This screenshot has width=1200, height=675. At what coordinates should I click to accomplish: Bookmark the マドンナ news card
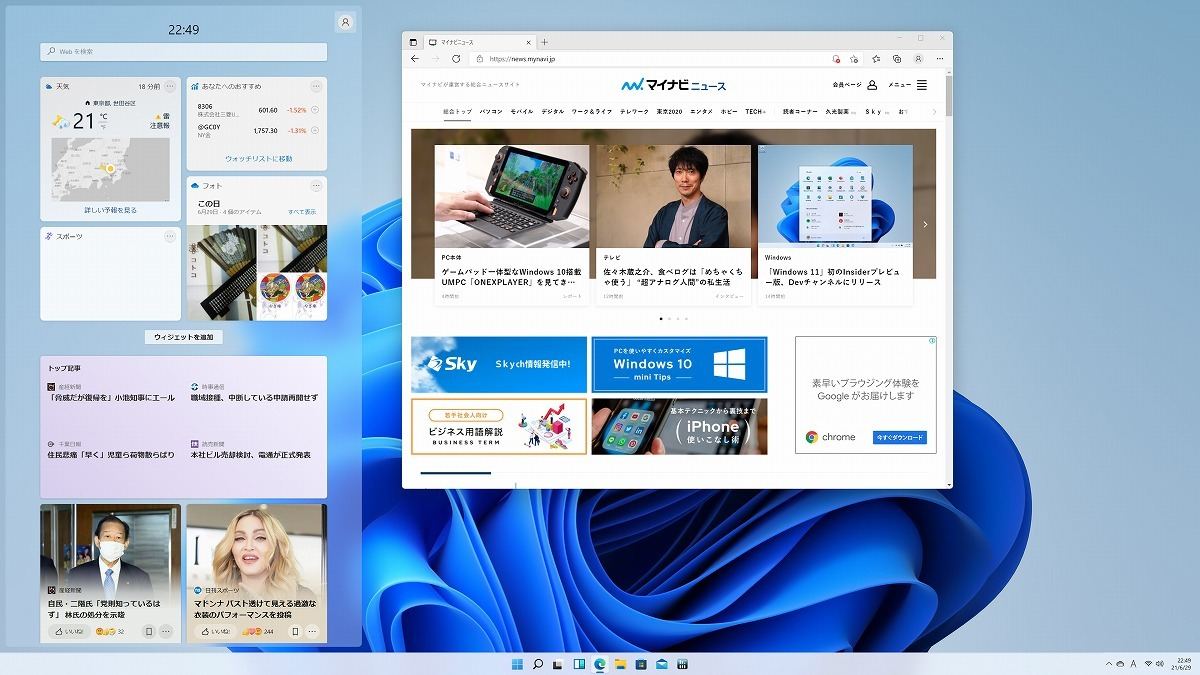(x=295, y=632)
